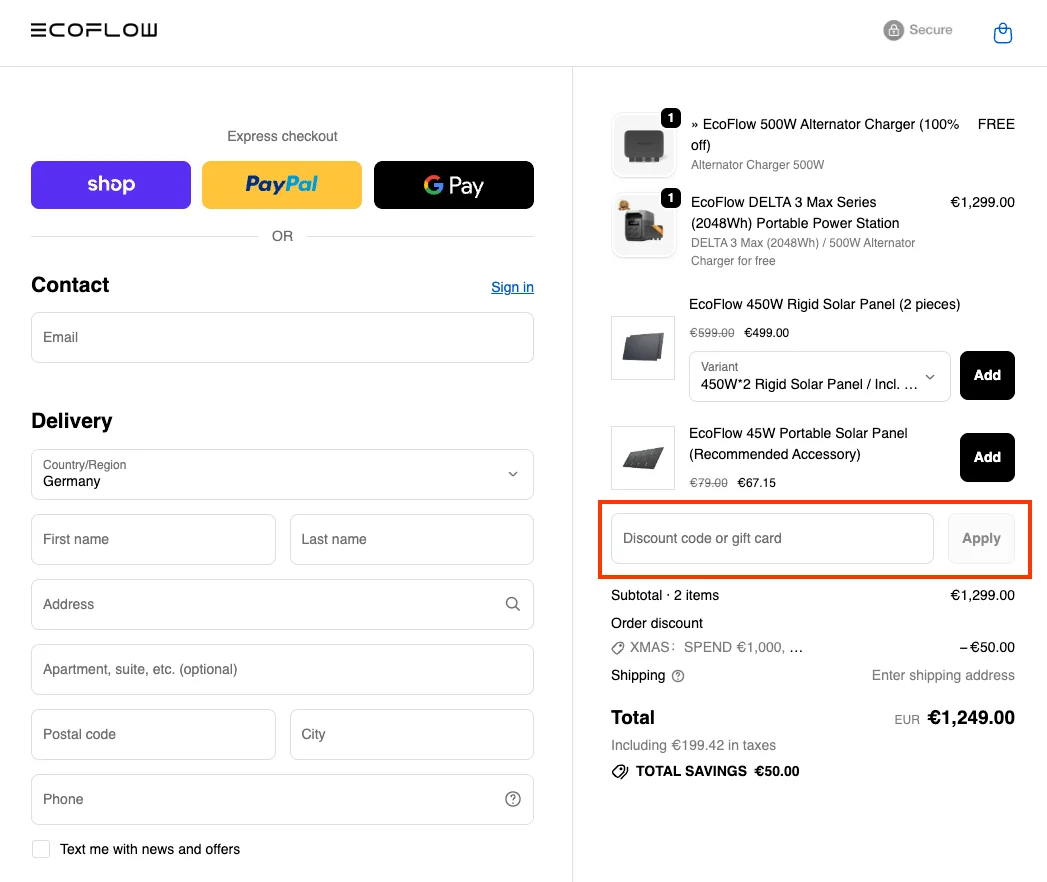Focus the discount code or gift card field
The image size is (1047, 882).
pyautogui.click(x=771, y=538)
